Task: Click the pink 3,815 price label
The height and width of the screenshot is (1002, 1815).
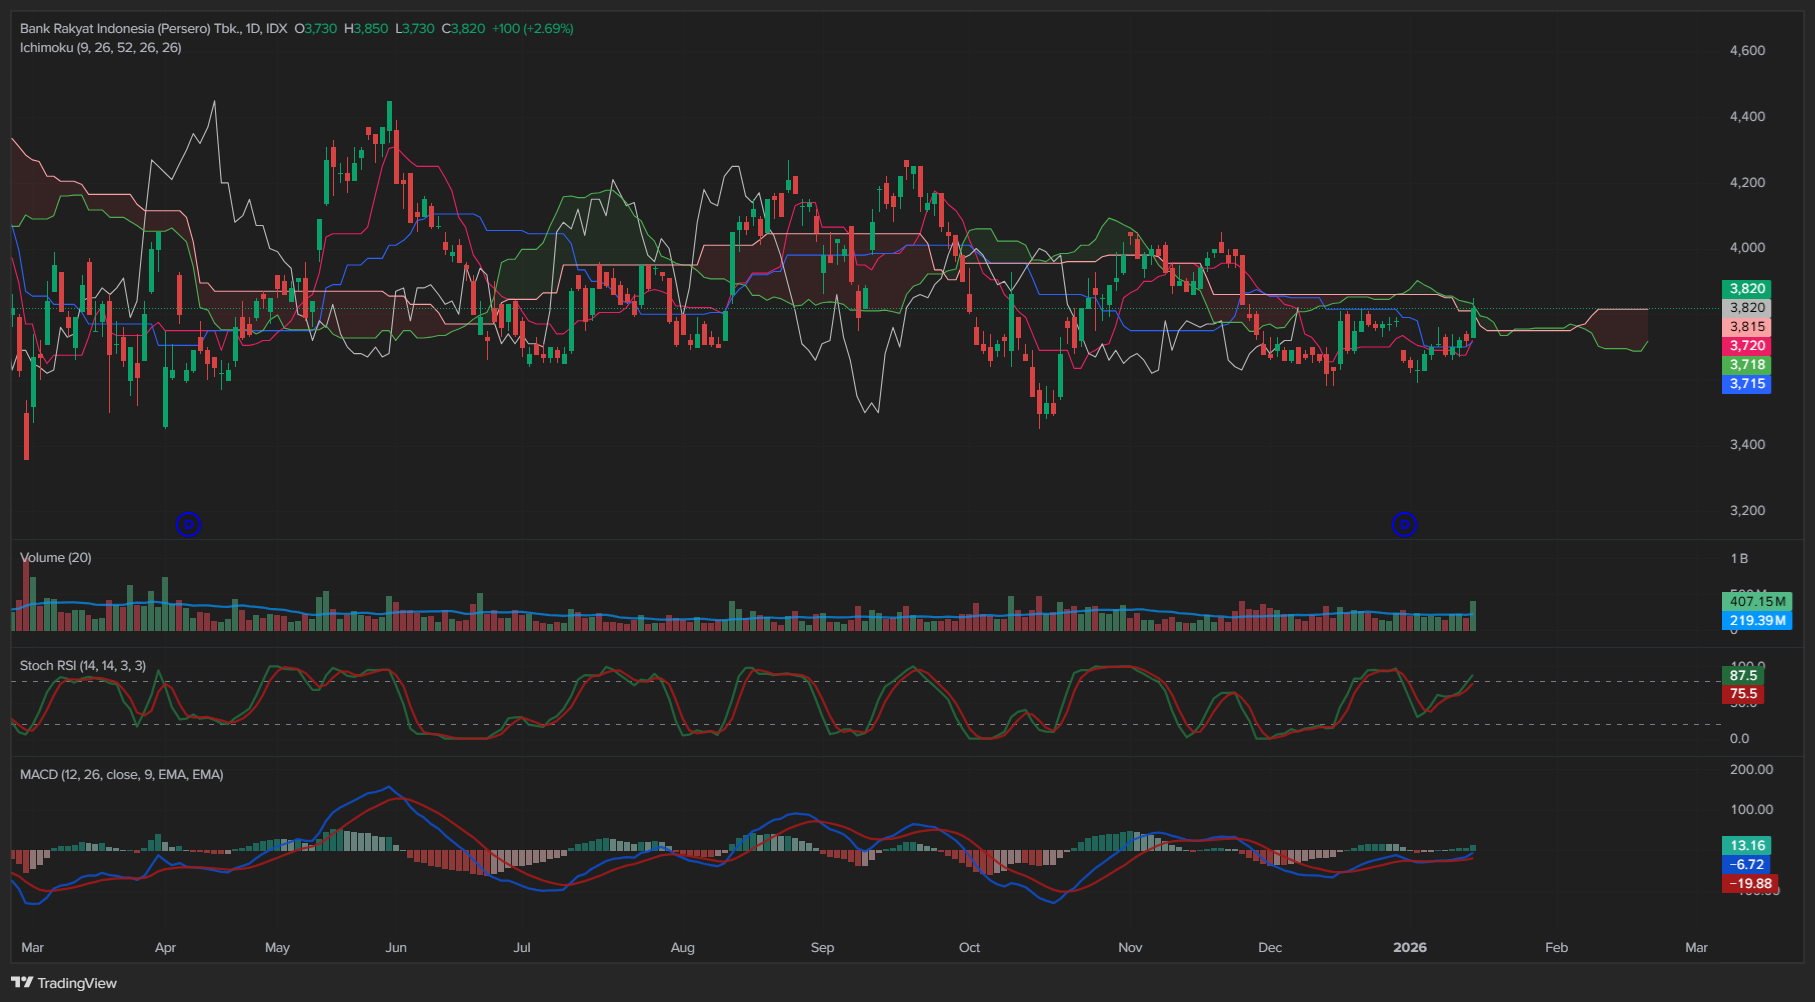Action: tap(1746, 327)
